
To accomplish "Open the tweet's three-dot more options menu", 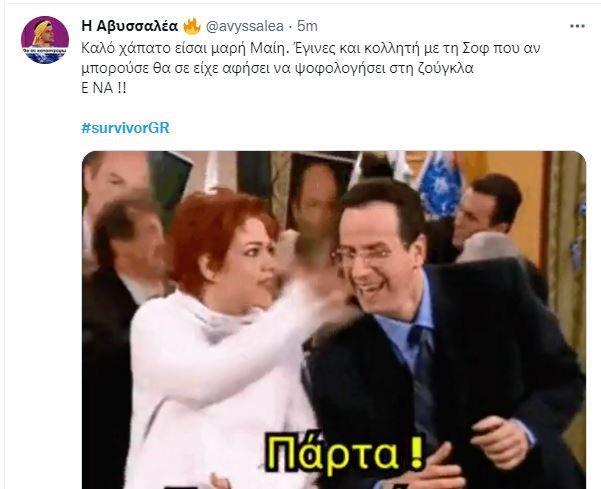I will (x=577, y=26).
